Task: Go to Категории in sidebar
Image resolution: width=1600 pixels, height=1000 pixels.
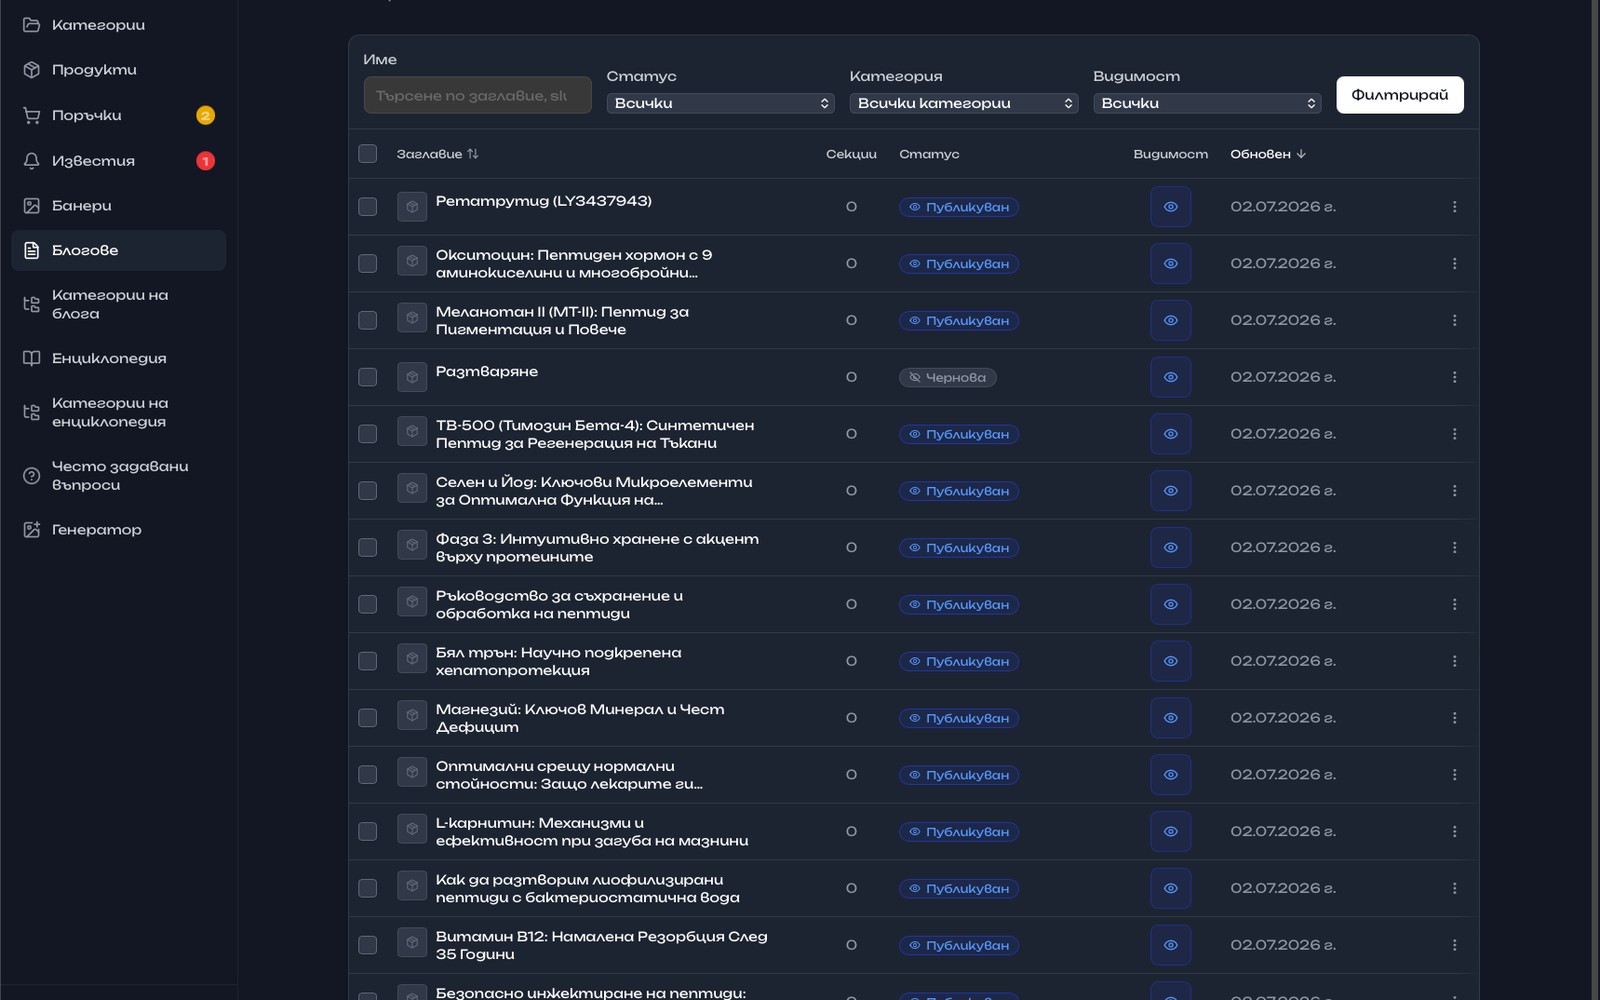Action: click(x=118, y=25)
